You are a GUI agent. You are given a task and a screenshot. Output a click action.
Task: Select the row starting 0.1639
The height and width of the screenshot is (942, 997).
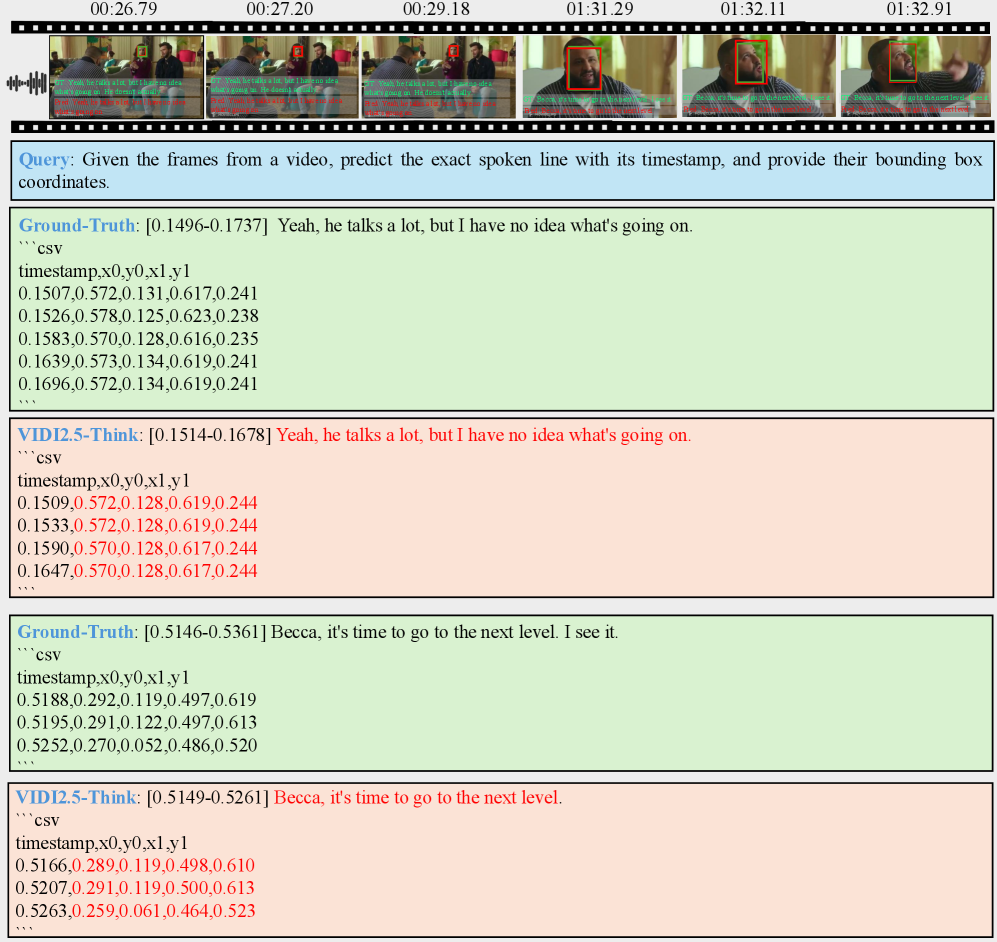pyautogui.click(x=138, y=361)
